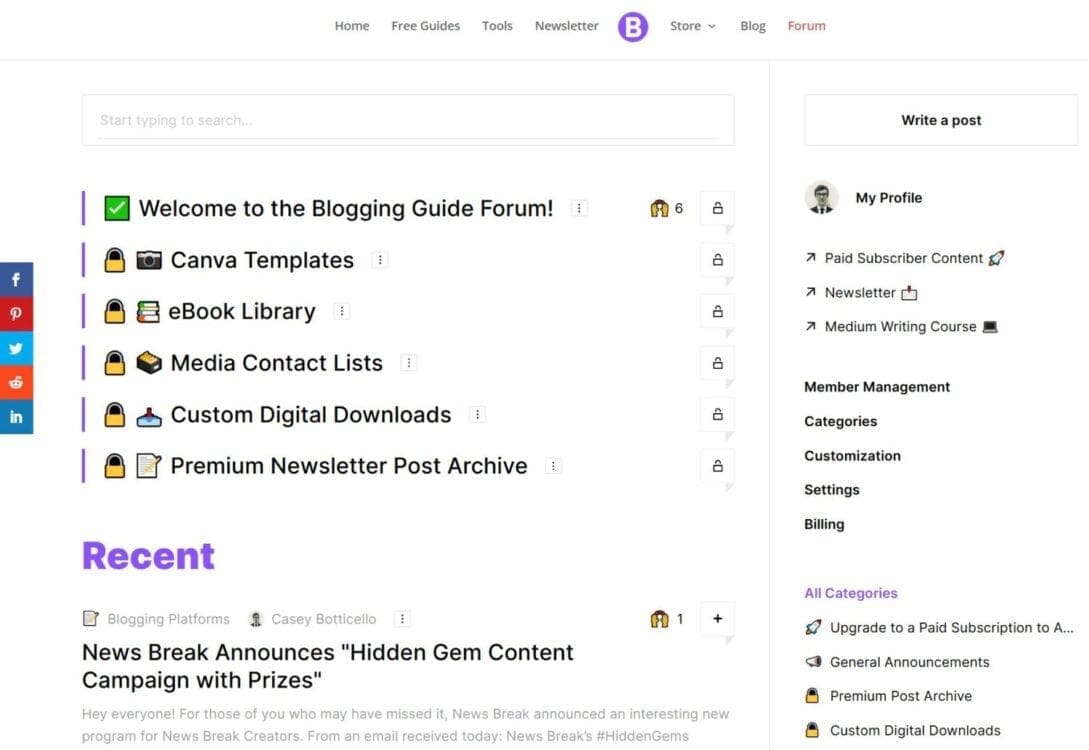The width and height of the screenshot is (1089, 750).
Task: Open options menu for Welcome to the Blogging Guide Forum
Action: 579,208
